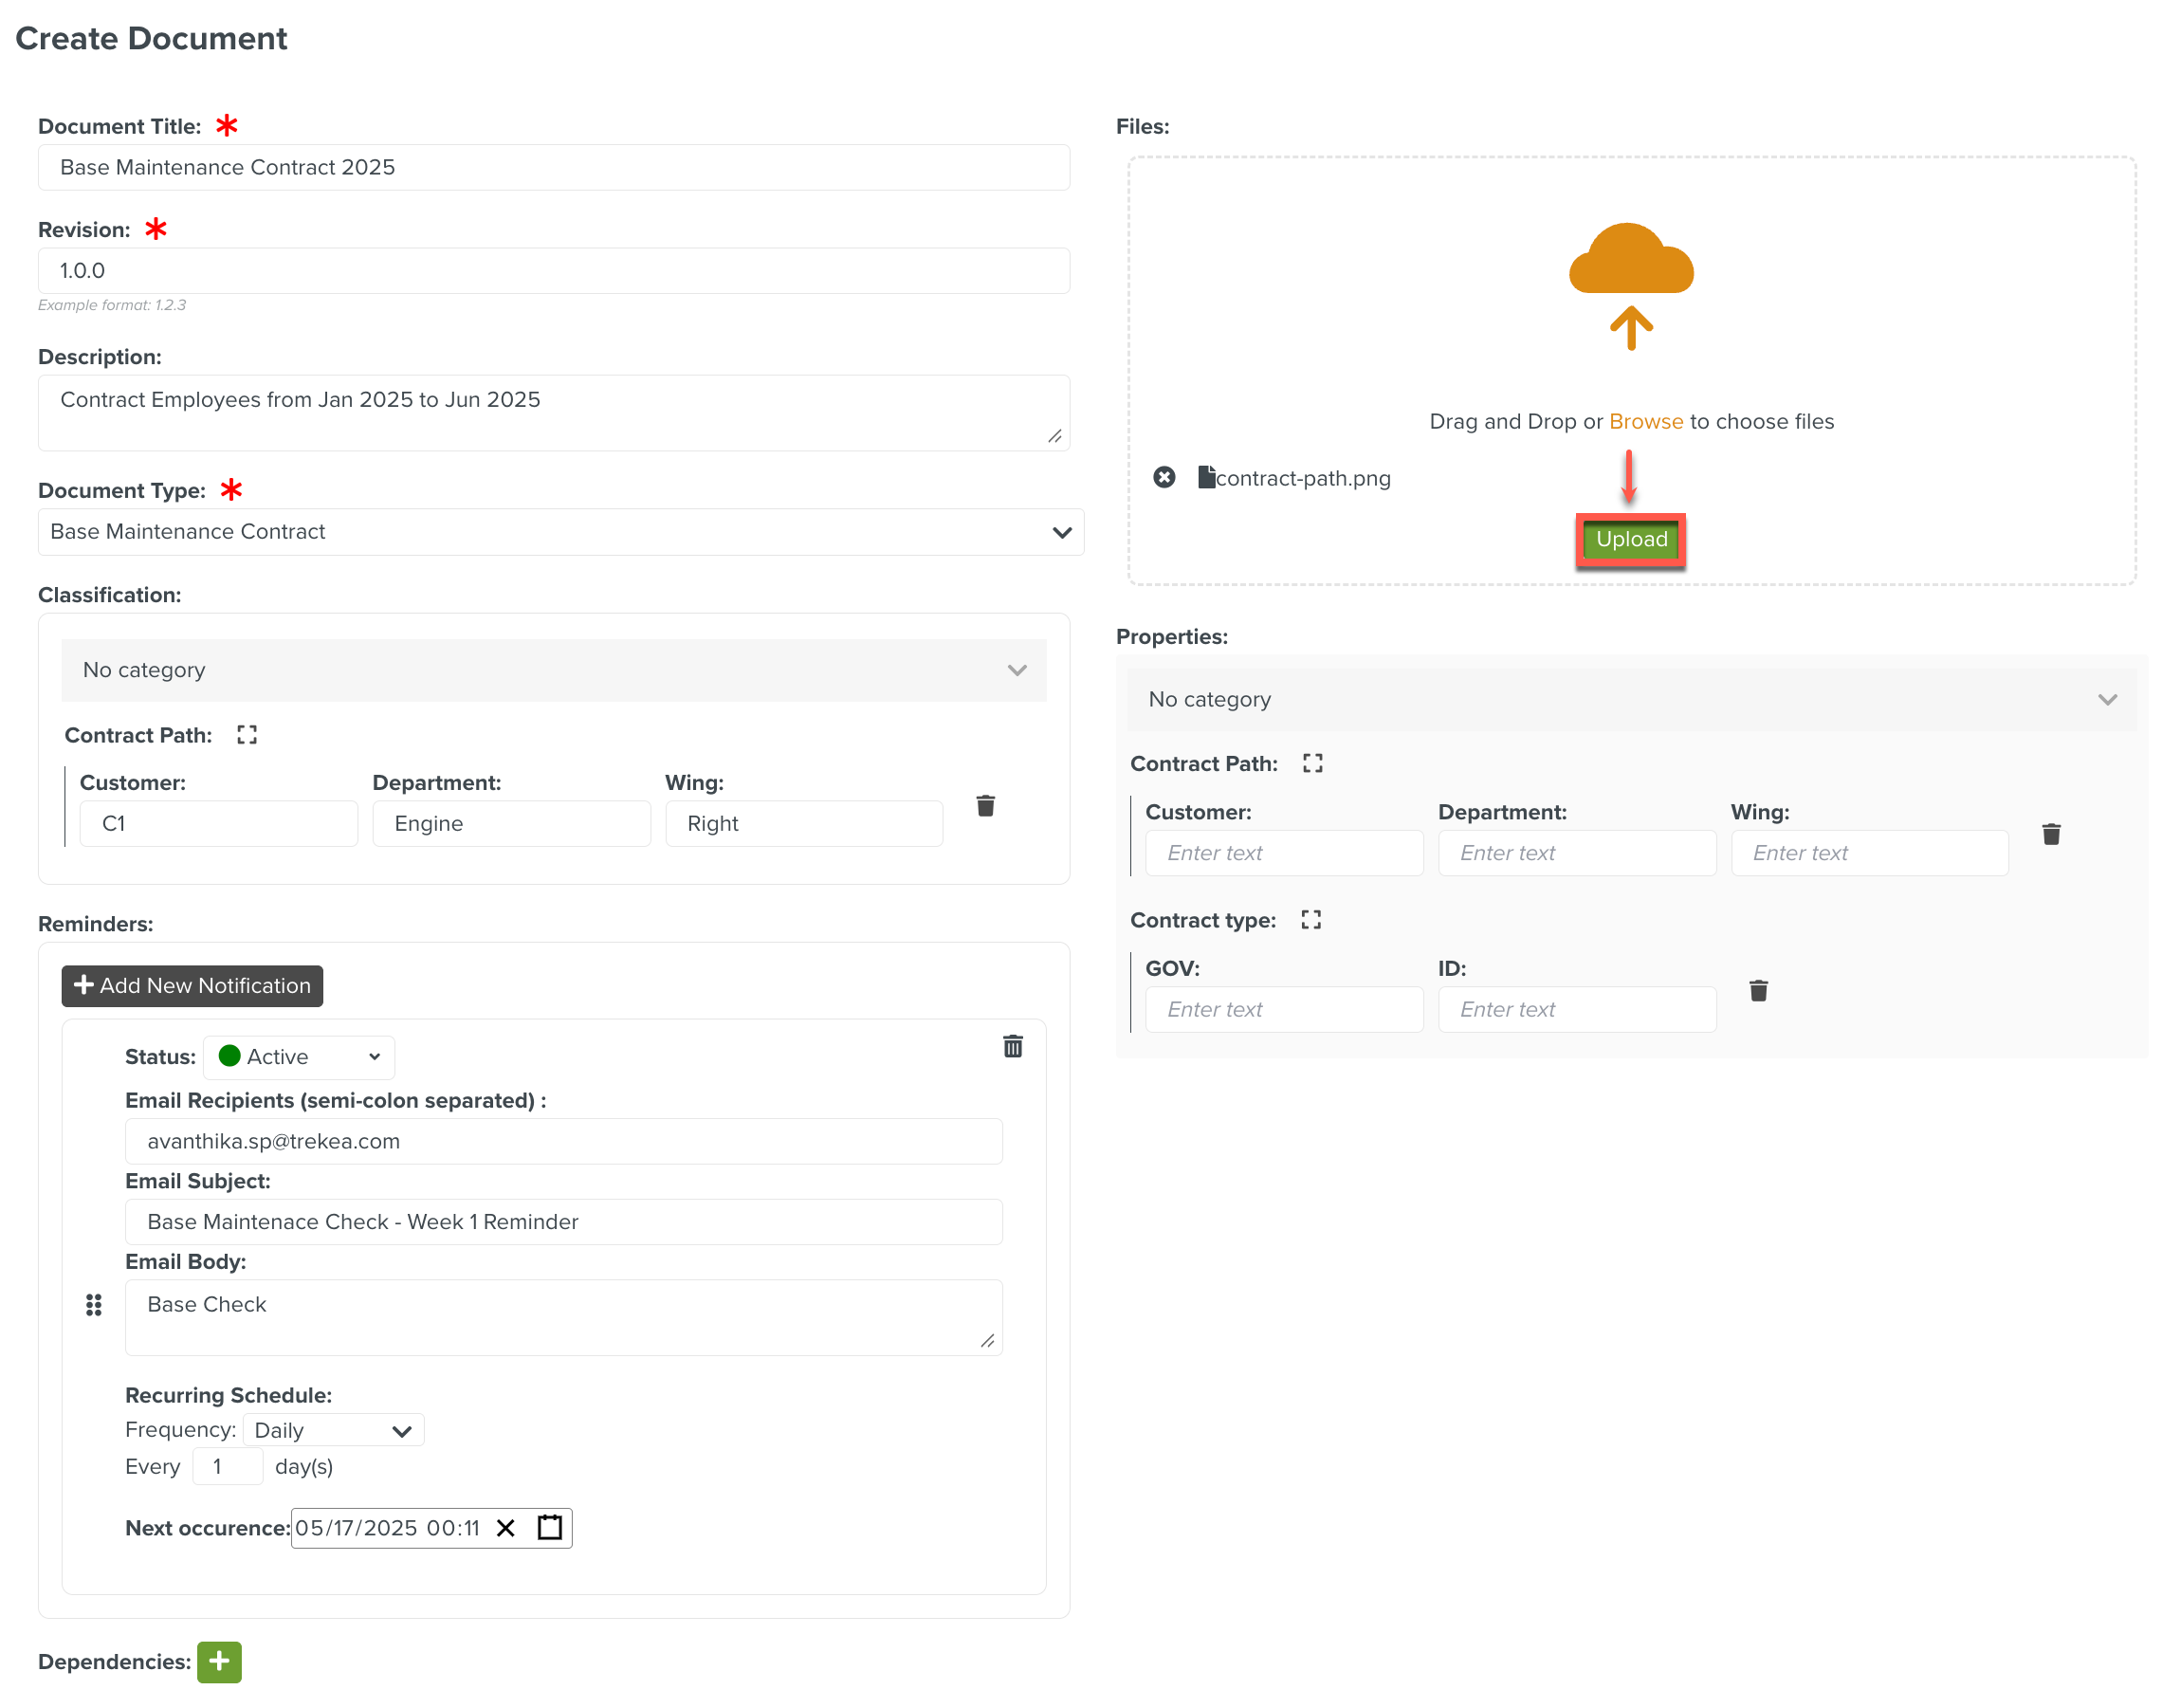Delete Classification Contract Path row
The height and width of the screenshot is (1708, 2162).
coord(985,806)
